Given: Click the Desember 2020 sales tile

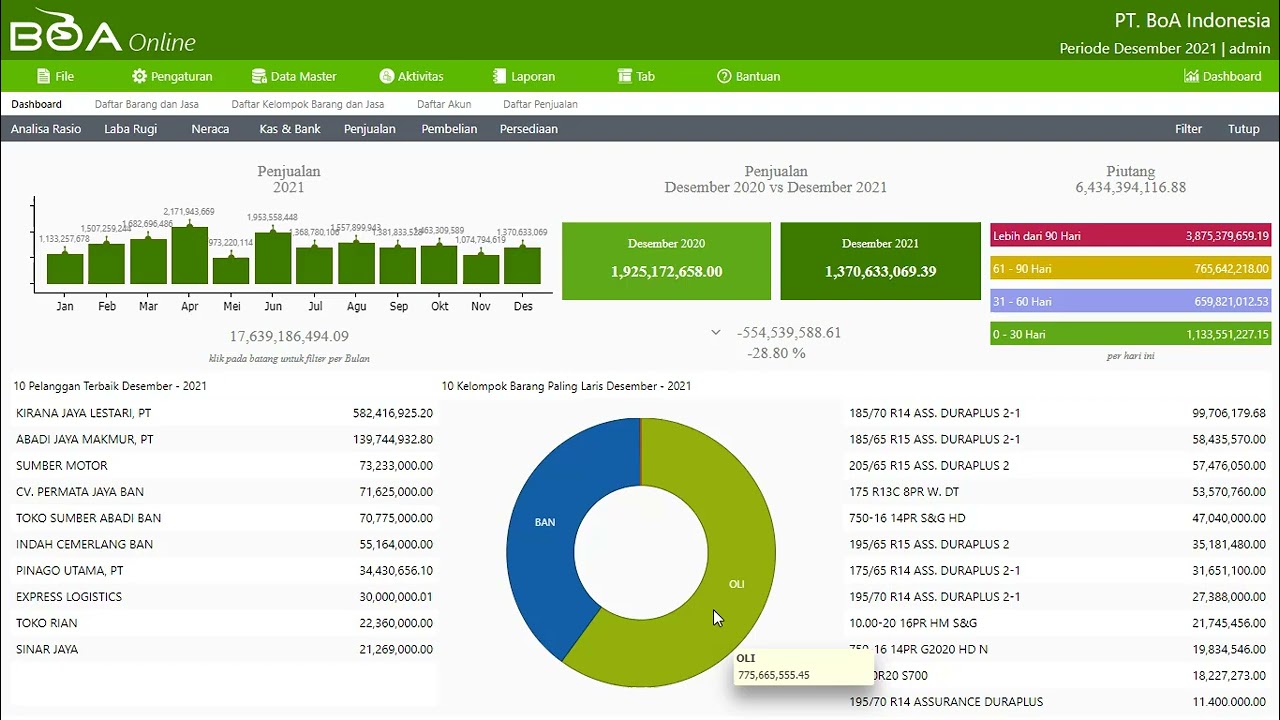Looking at the screenshot, I should point(666,261).
